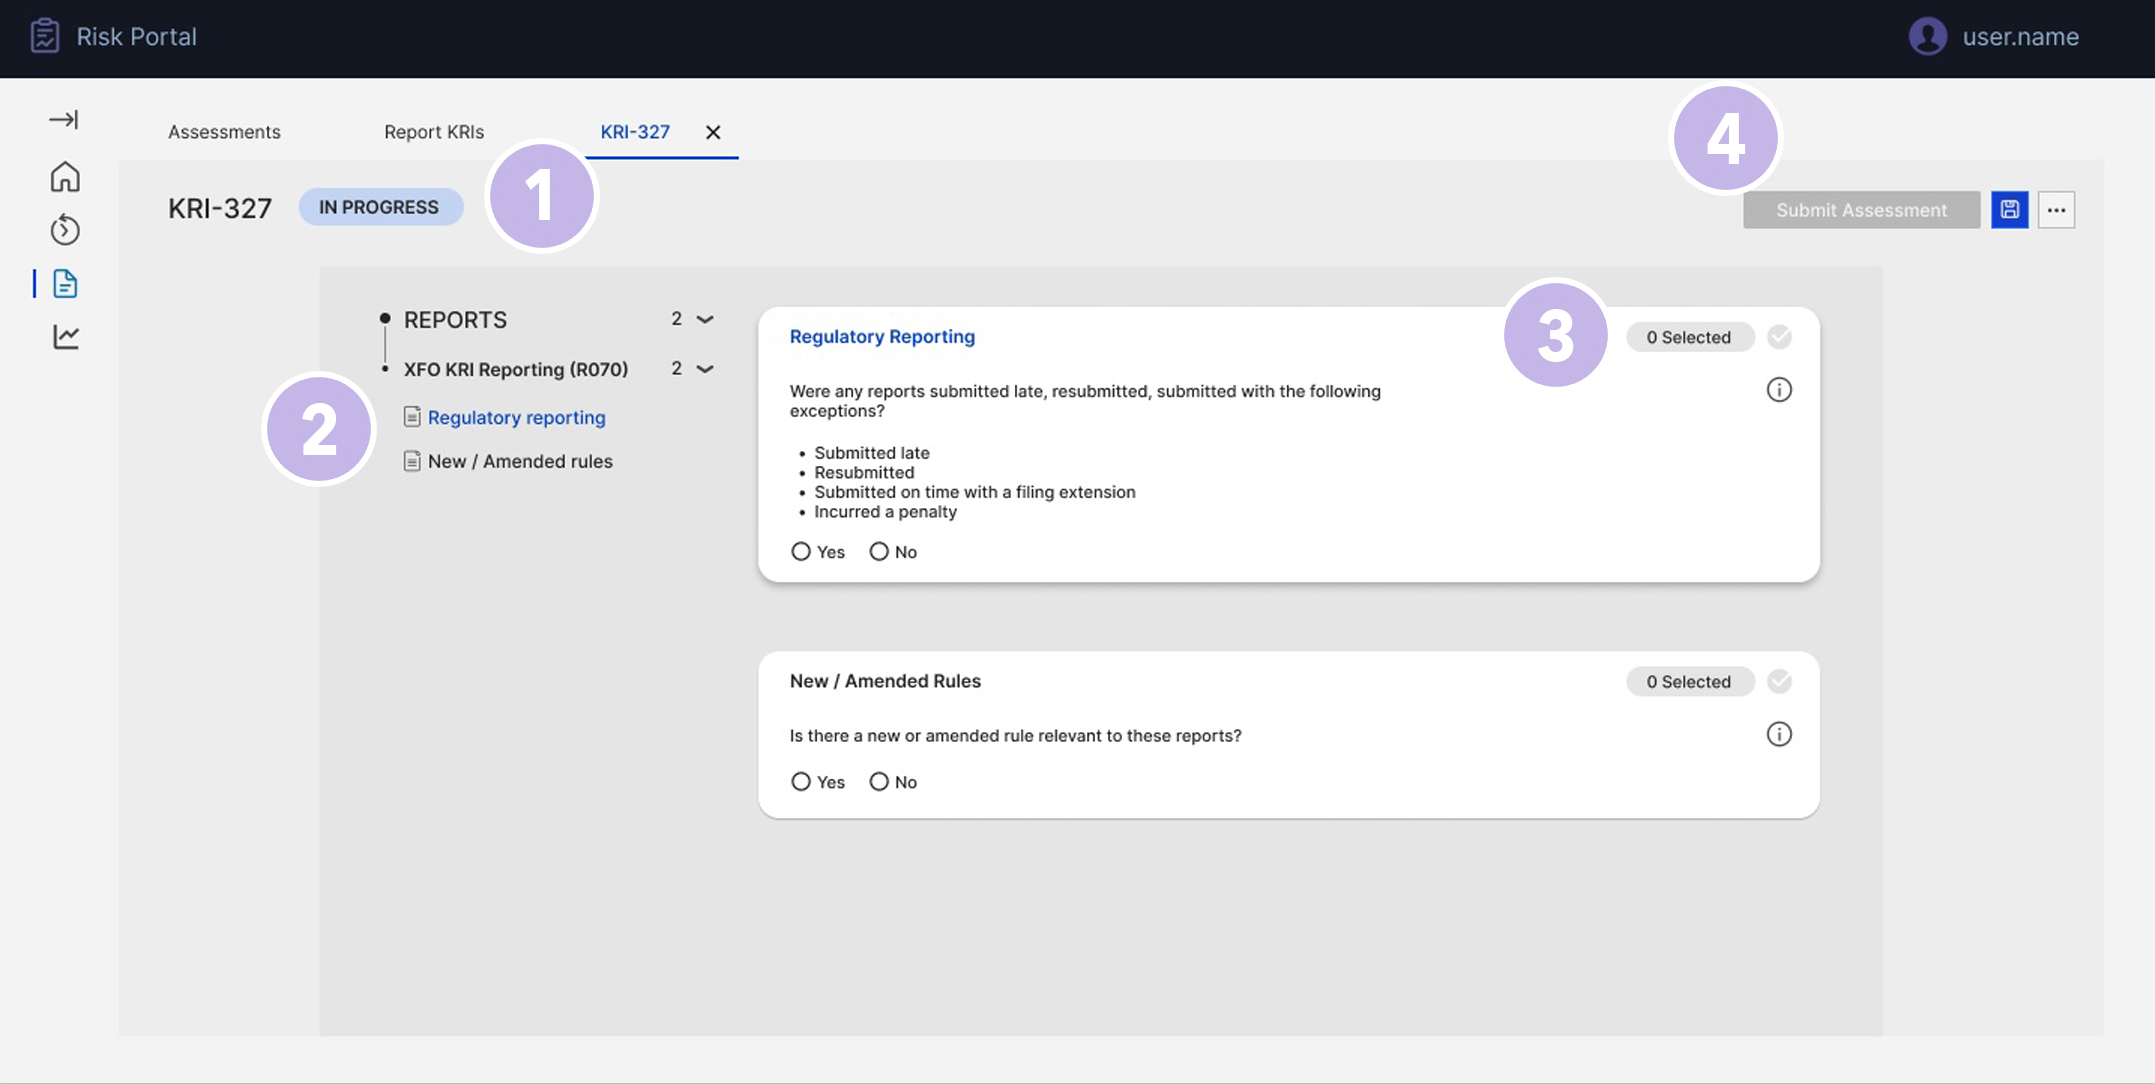Open Regulatory reporting in the tree

click(x=517, y=417)
